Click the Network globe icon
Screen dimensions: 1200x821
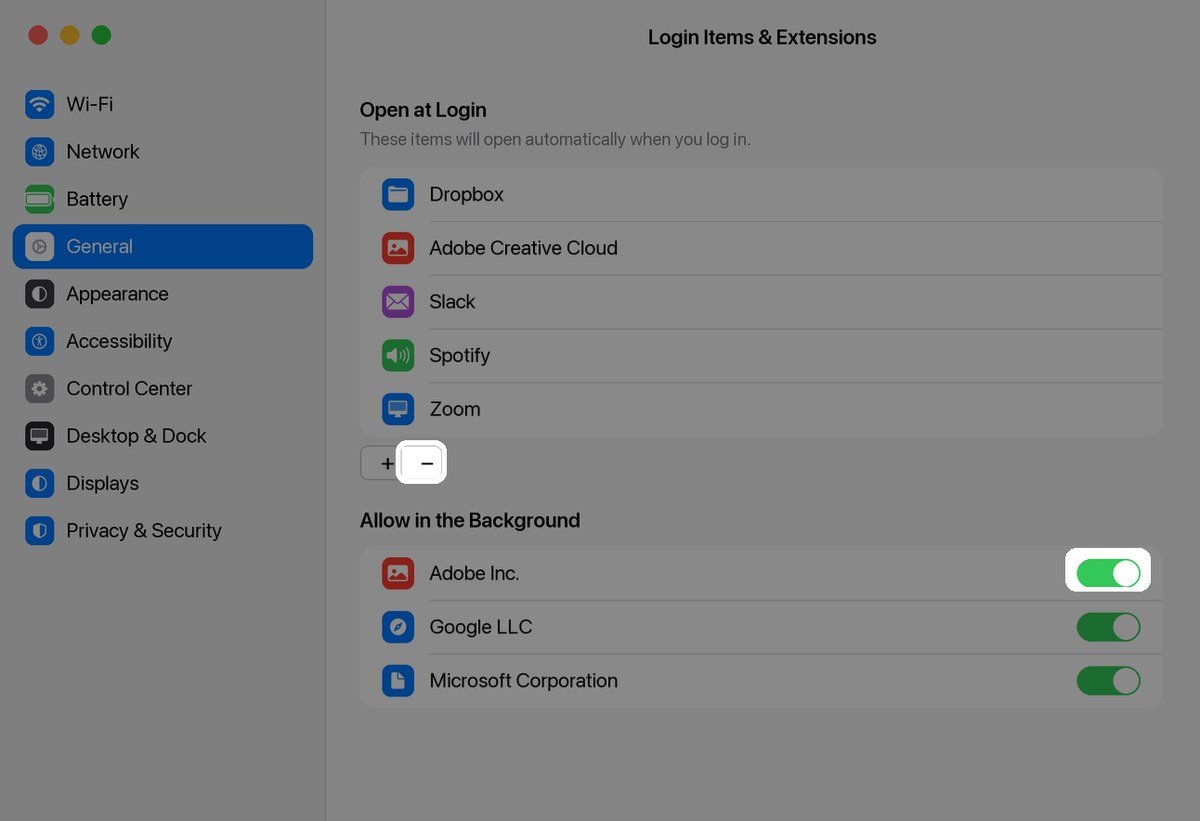click(x=39, y=152)
